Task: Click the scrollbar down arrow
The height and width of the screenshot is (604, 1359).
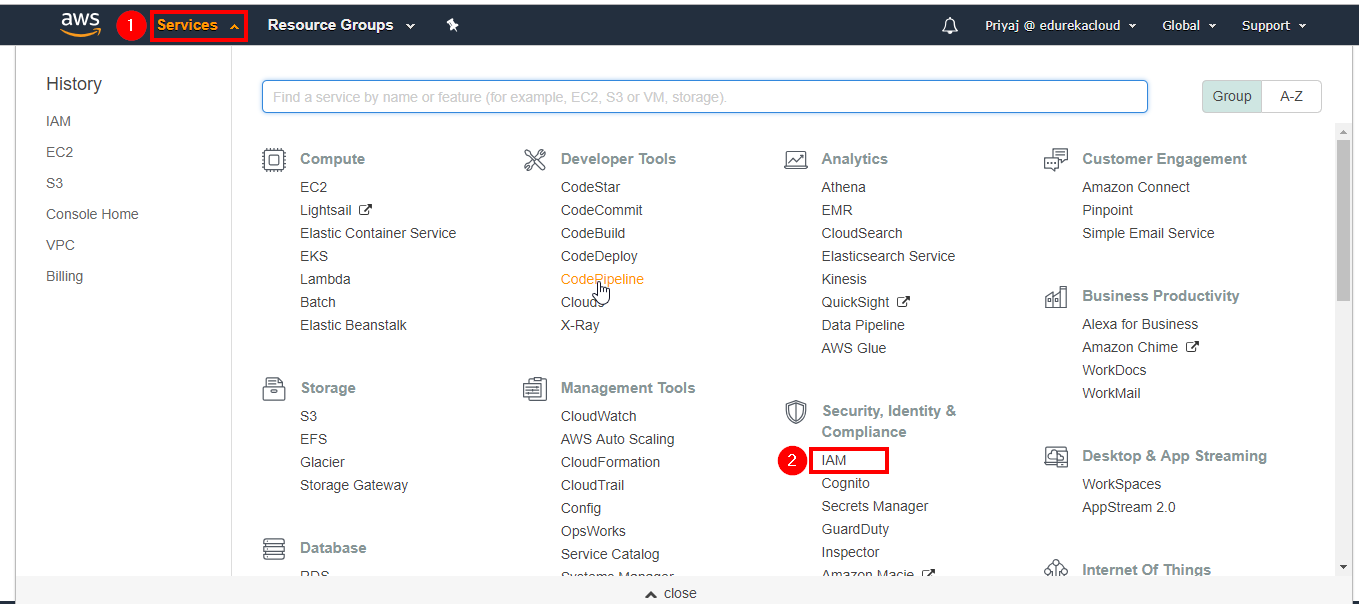Action: 1343,567
